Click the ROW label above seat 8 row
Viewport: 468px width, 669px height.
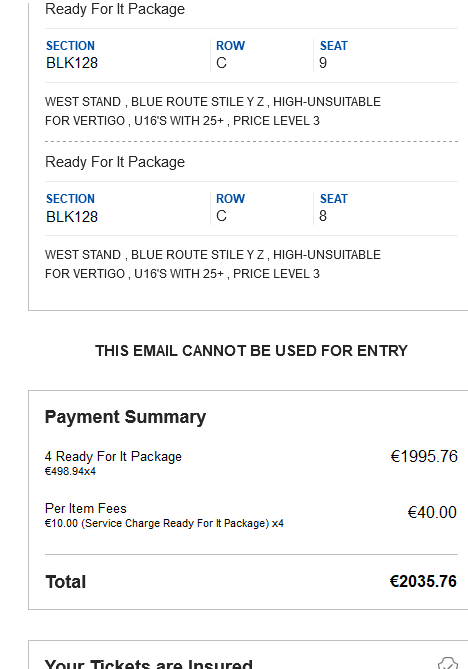coord(230,199)
